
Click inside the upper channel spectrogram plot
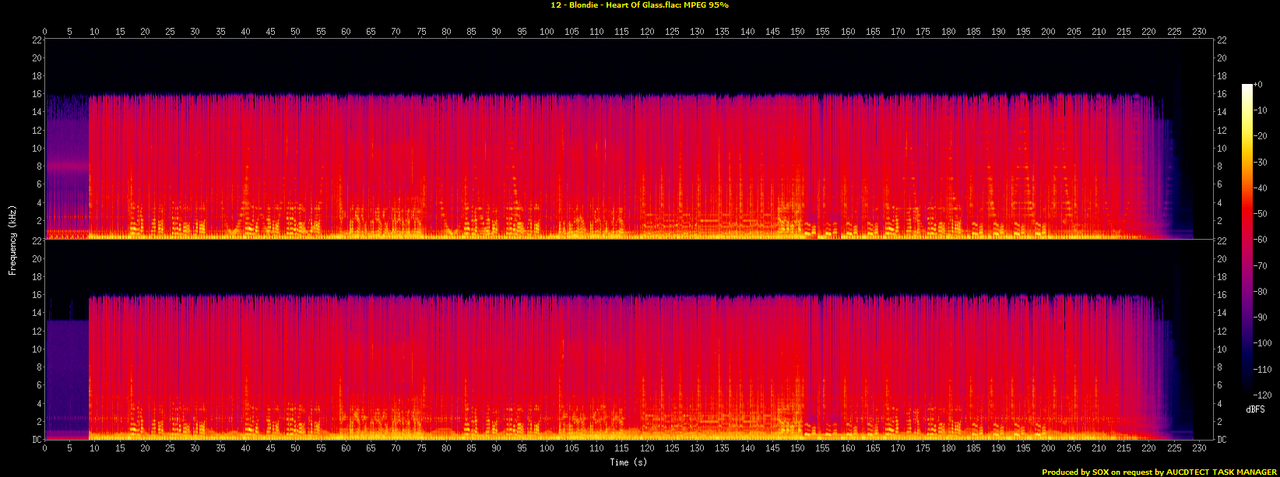(628, 139)
